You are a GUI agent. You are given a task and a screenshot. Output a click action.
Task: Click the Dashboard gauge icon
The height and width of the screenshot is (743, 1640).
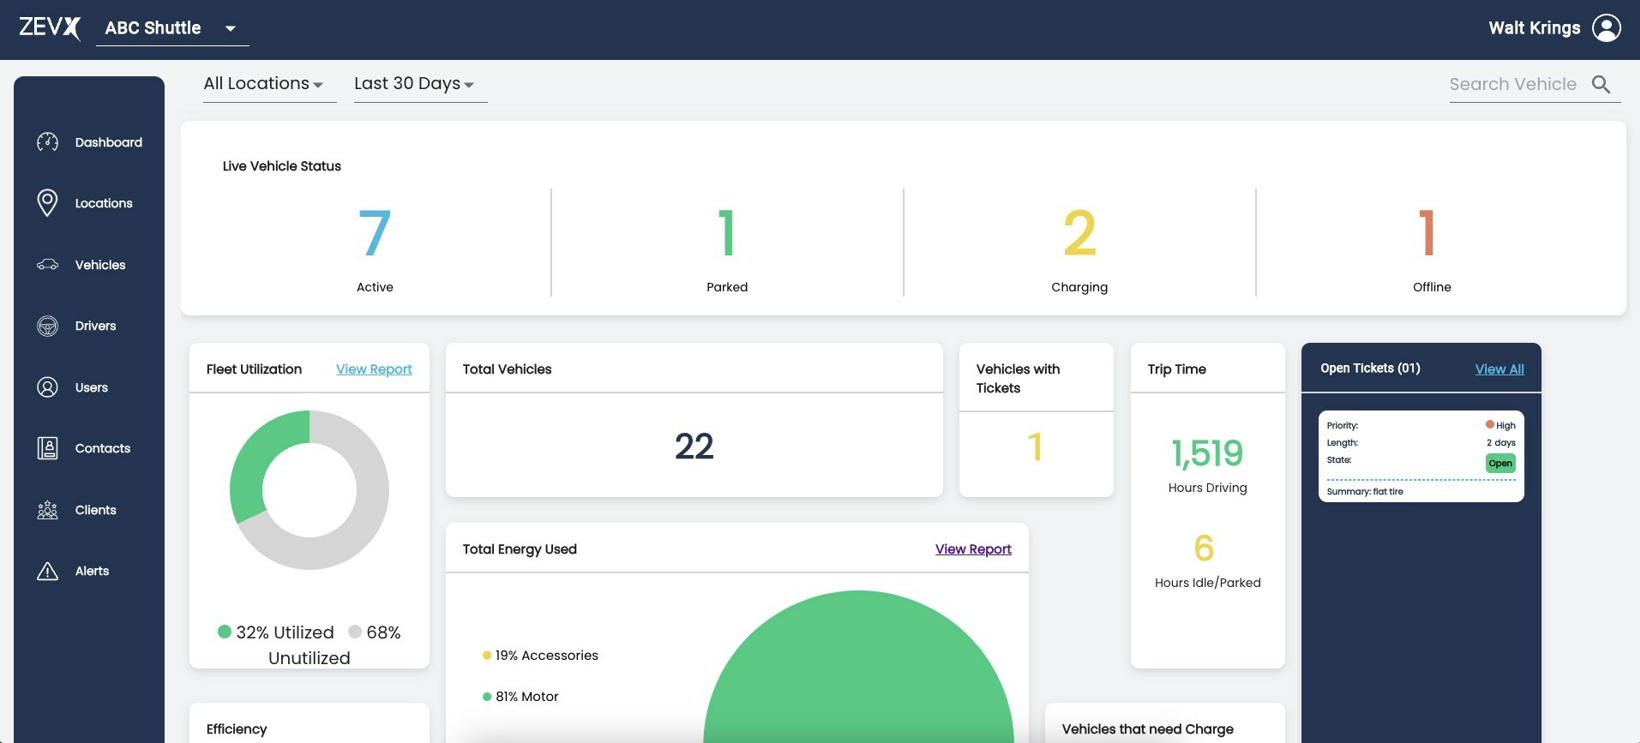click(x=47, y=142)
